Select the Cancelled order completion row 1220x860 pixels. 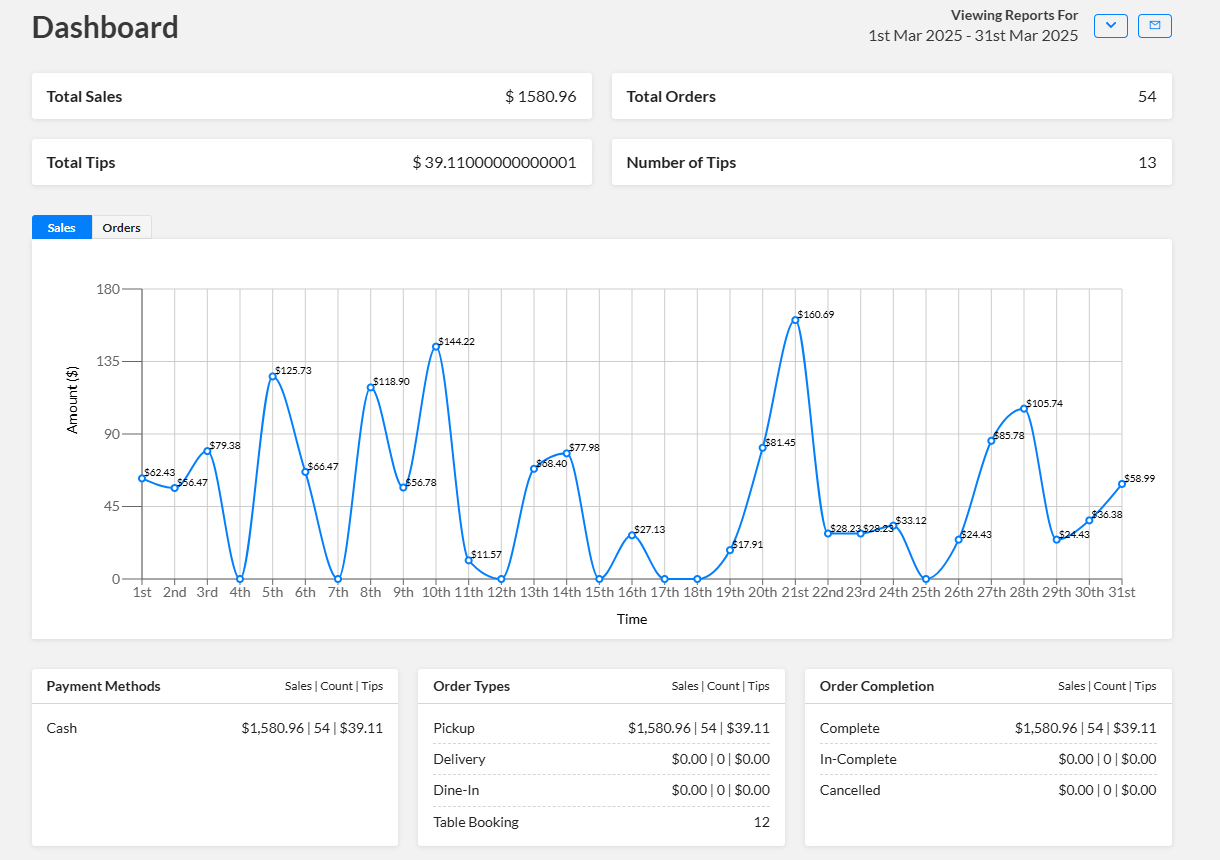(987, 790)
